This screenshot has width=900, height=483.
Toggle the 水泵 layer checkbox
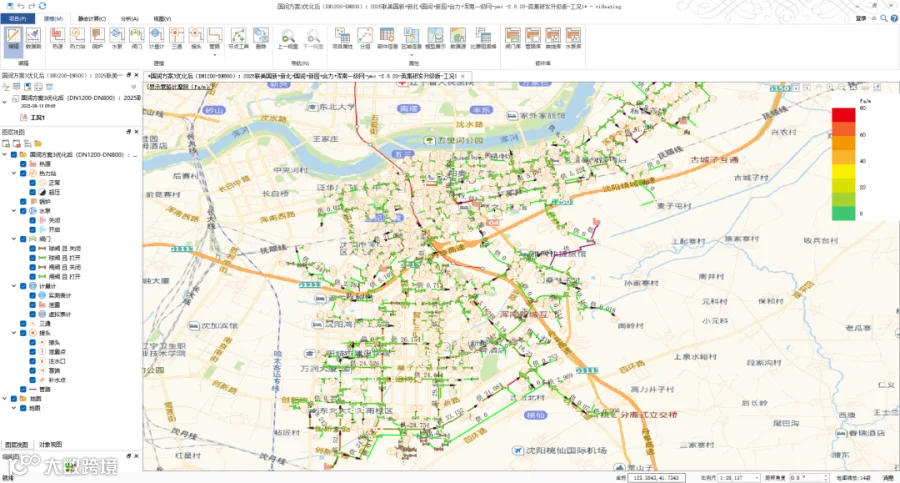click(23, 211)
